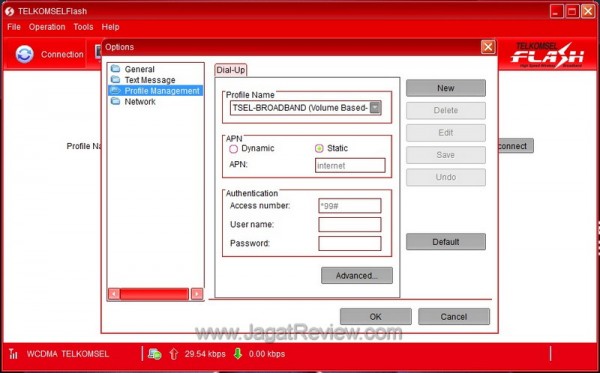Click the Access number field
The width and height of the screenshot is (600, 373).
[350, 206]
